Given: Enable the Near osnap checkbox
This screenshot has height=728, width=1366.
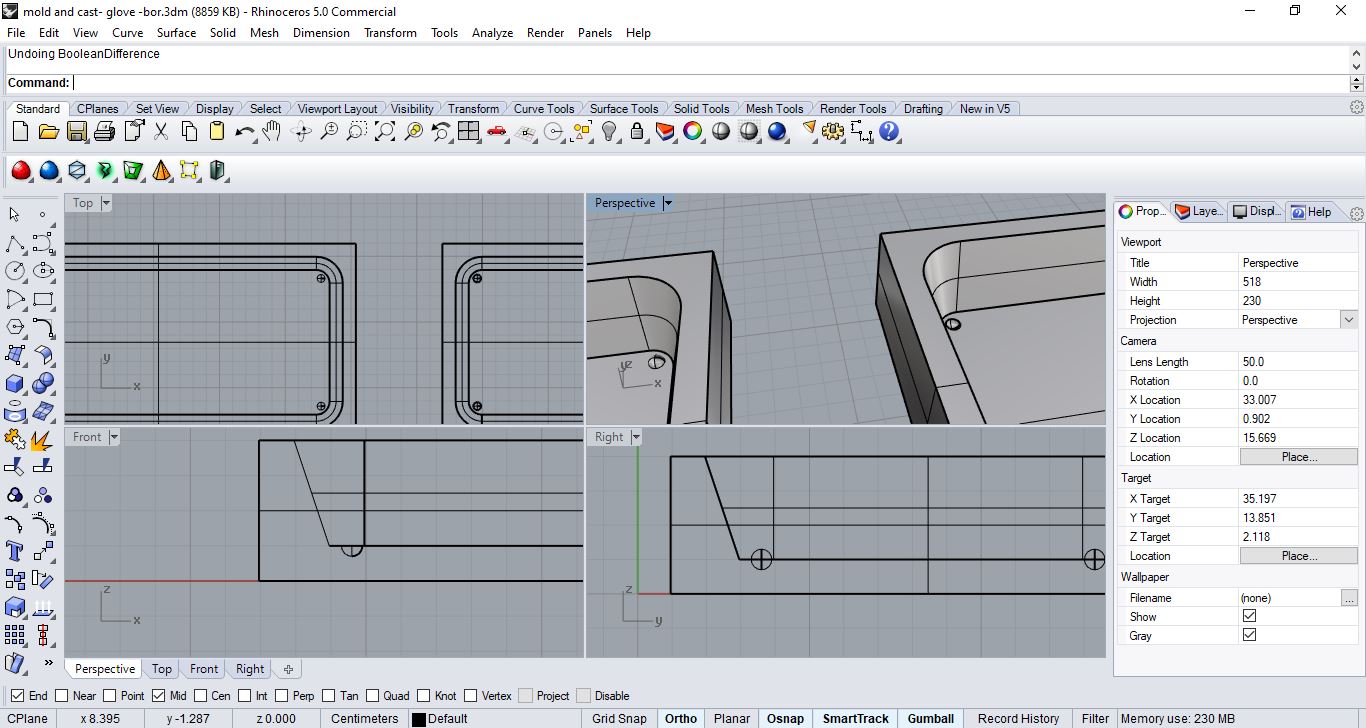Looking at the screenshot, I should 62,696.
